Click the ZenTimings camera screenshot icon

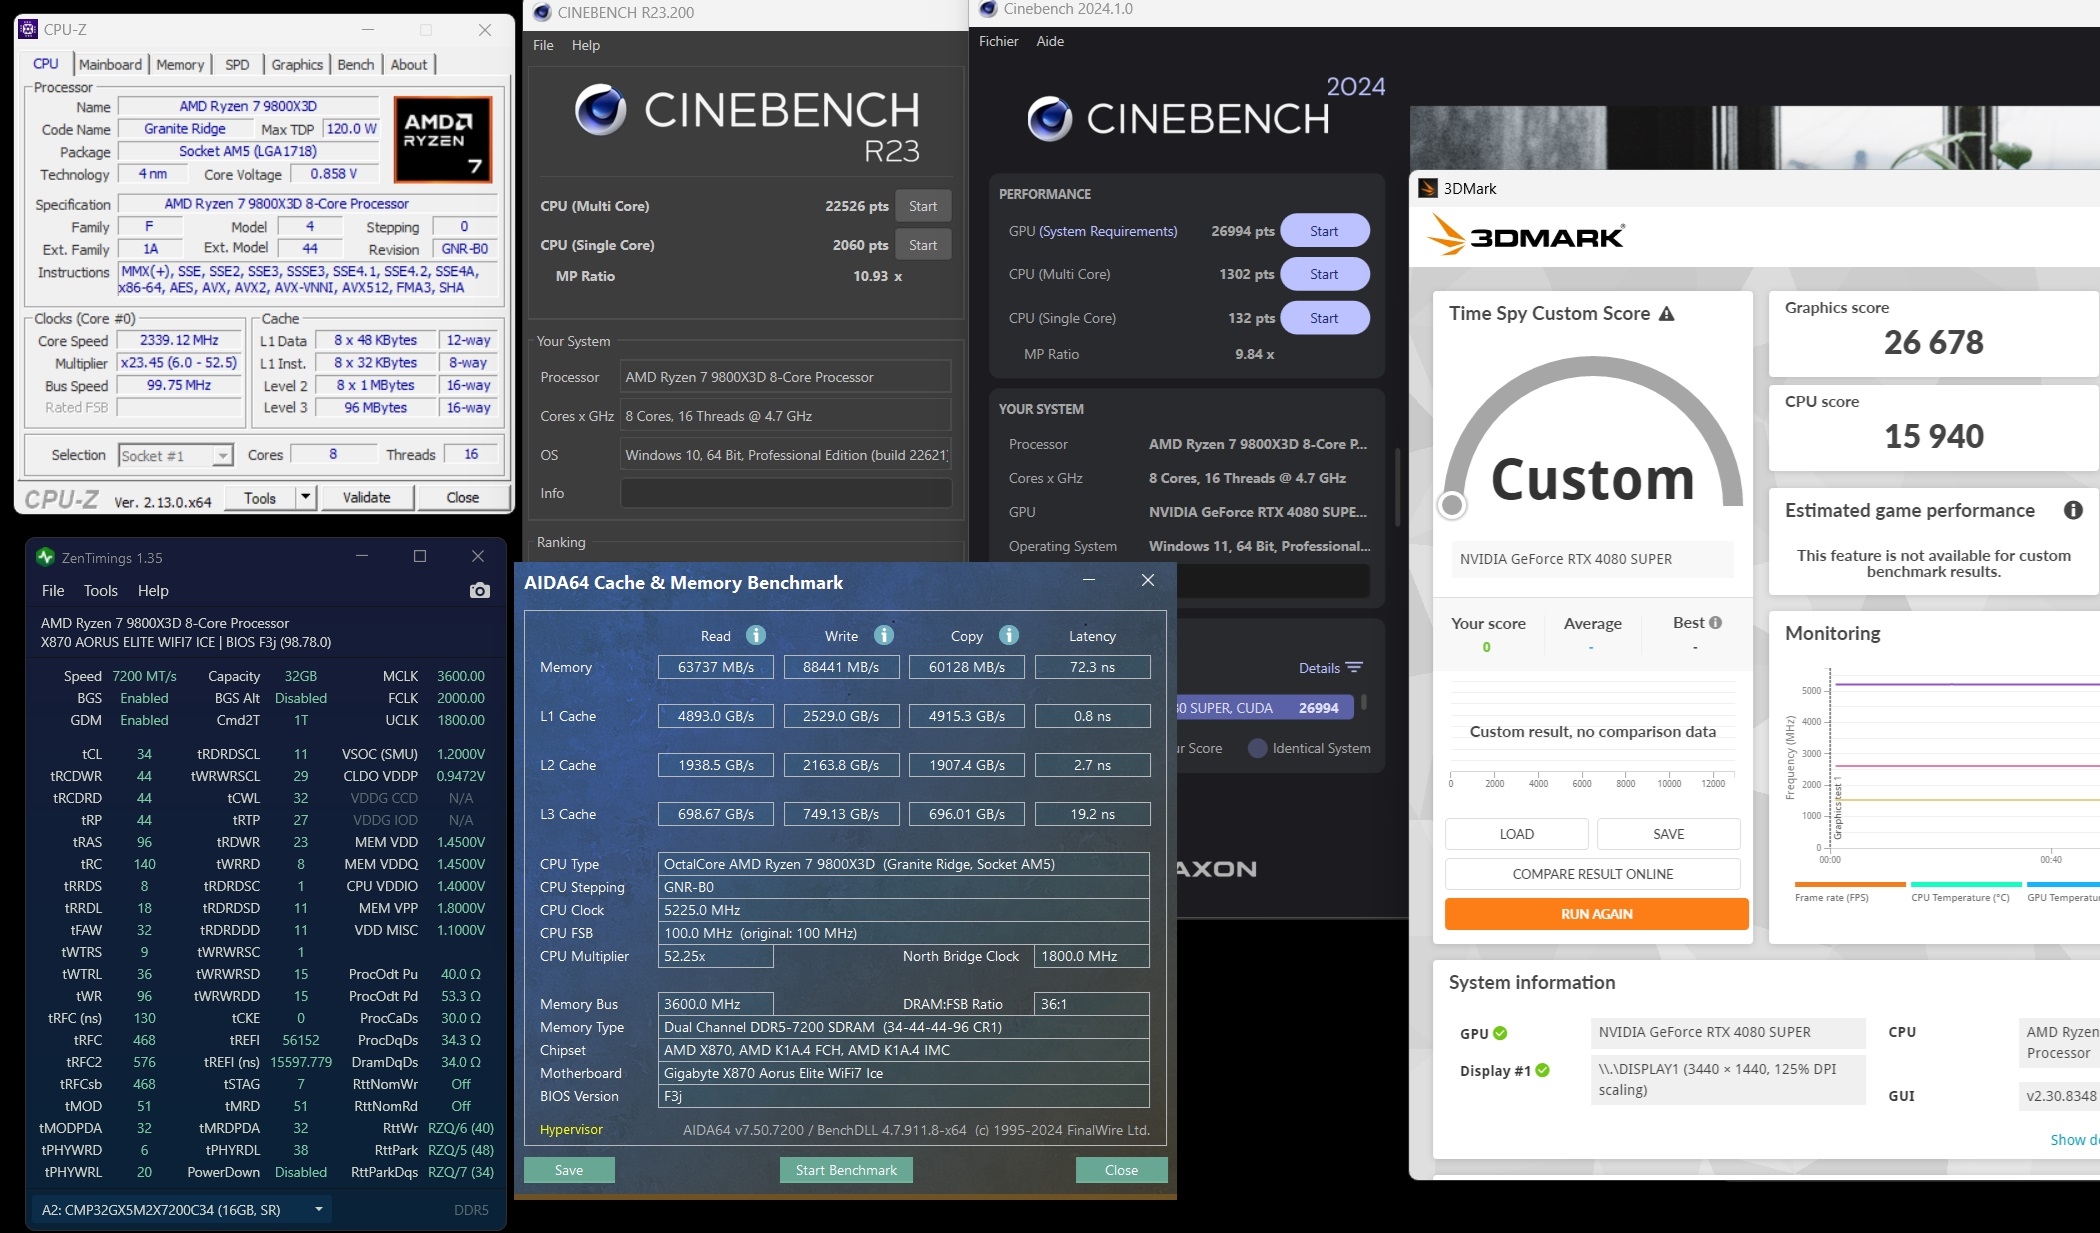pyautogui.click(x=480, y=591)
